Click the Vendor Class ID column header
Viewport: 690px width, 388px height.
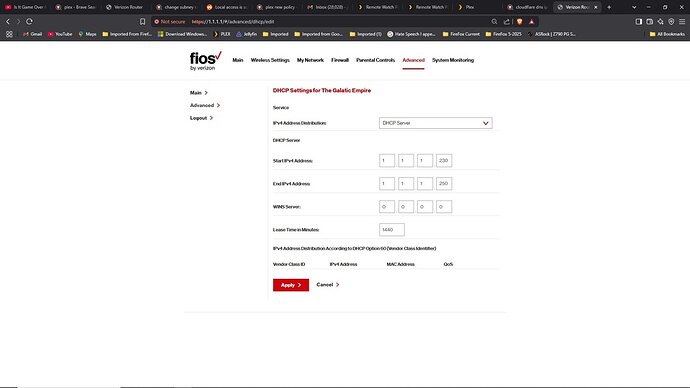[289, 264]
